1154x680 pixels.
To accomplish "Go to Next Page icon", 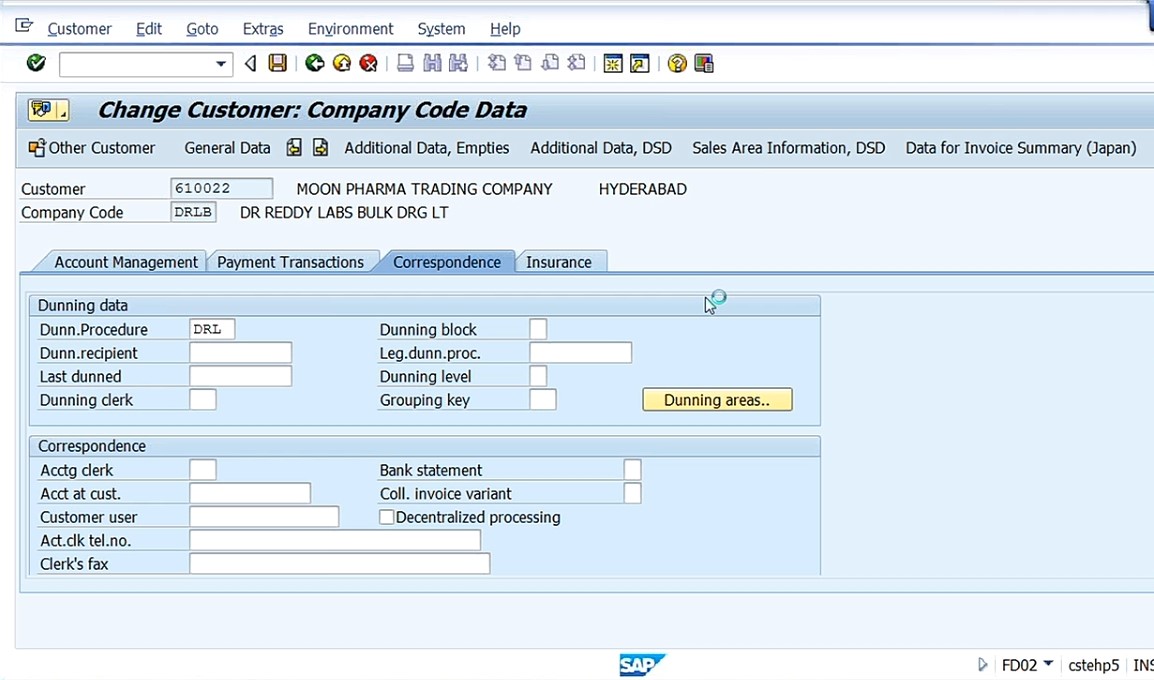I will tap(550, 63).
